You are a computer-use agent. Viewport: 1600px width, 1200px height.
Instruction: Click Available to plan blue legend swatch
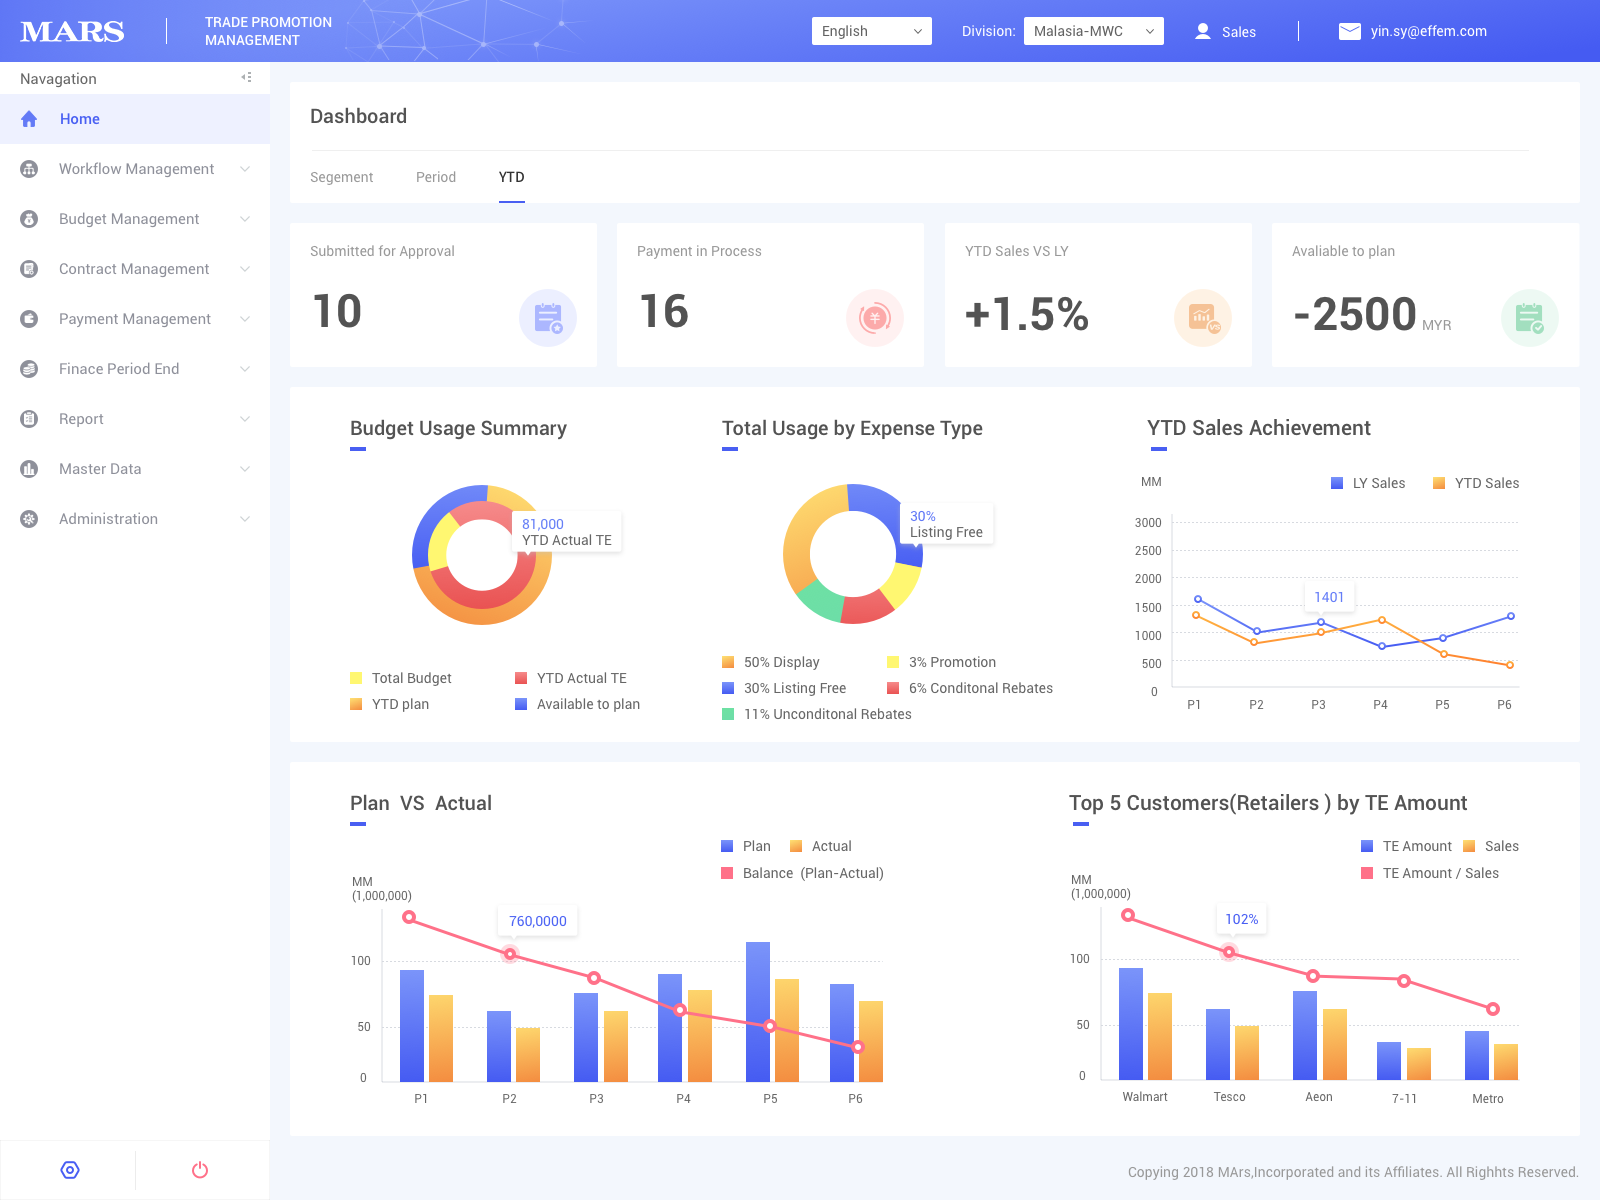[x=521, y=704]
